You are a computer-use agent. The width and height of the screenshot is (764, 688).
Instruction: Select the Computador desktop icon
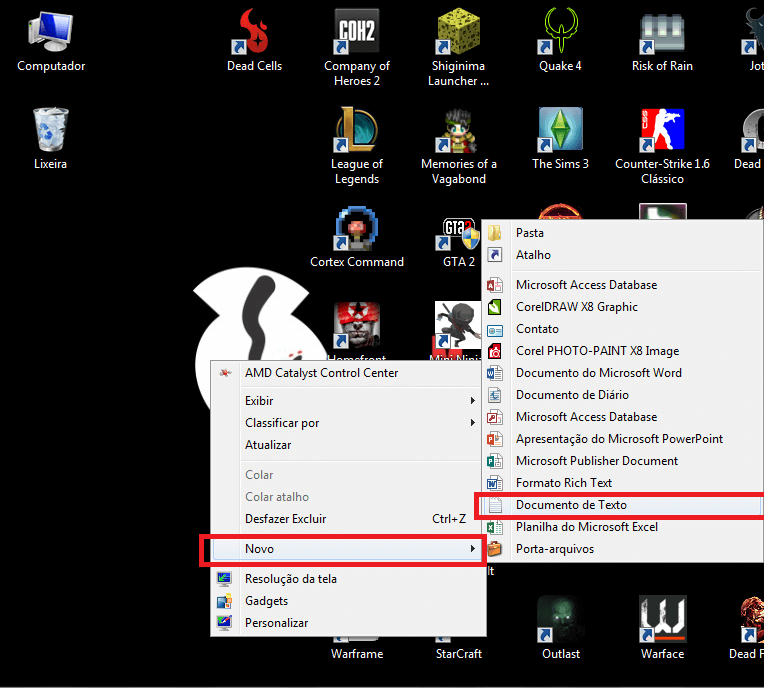click(x=51, y=35)
